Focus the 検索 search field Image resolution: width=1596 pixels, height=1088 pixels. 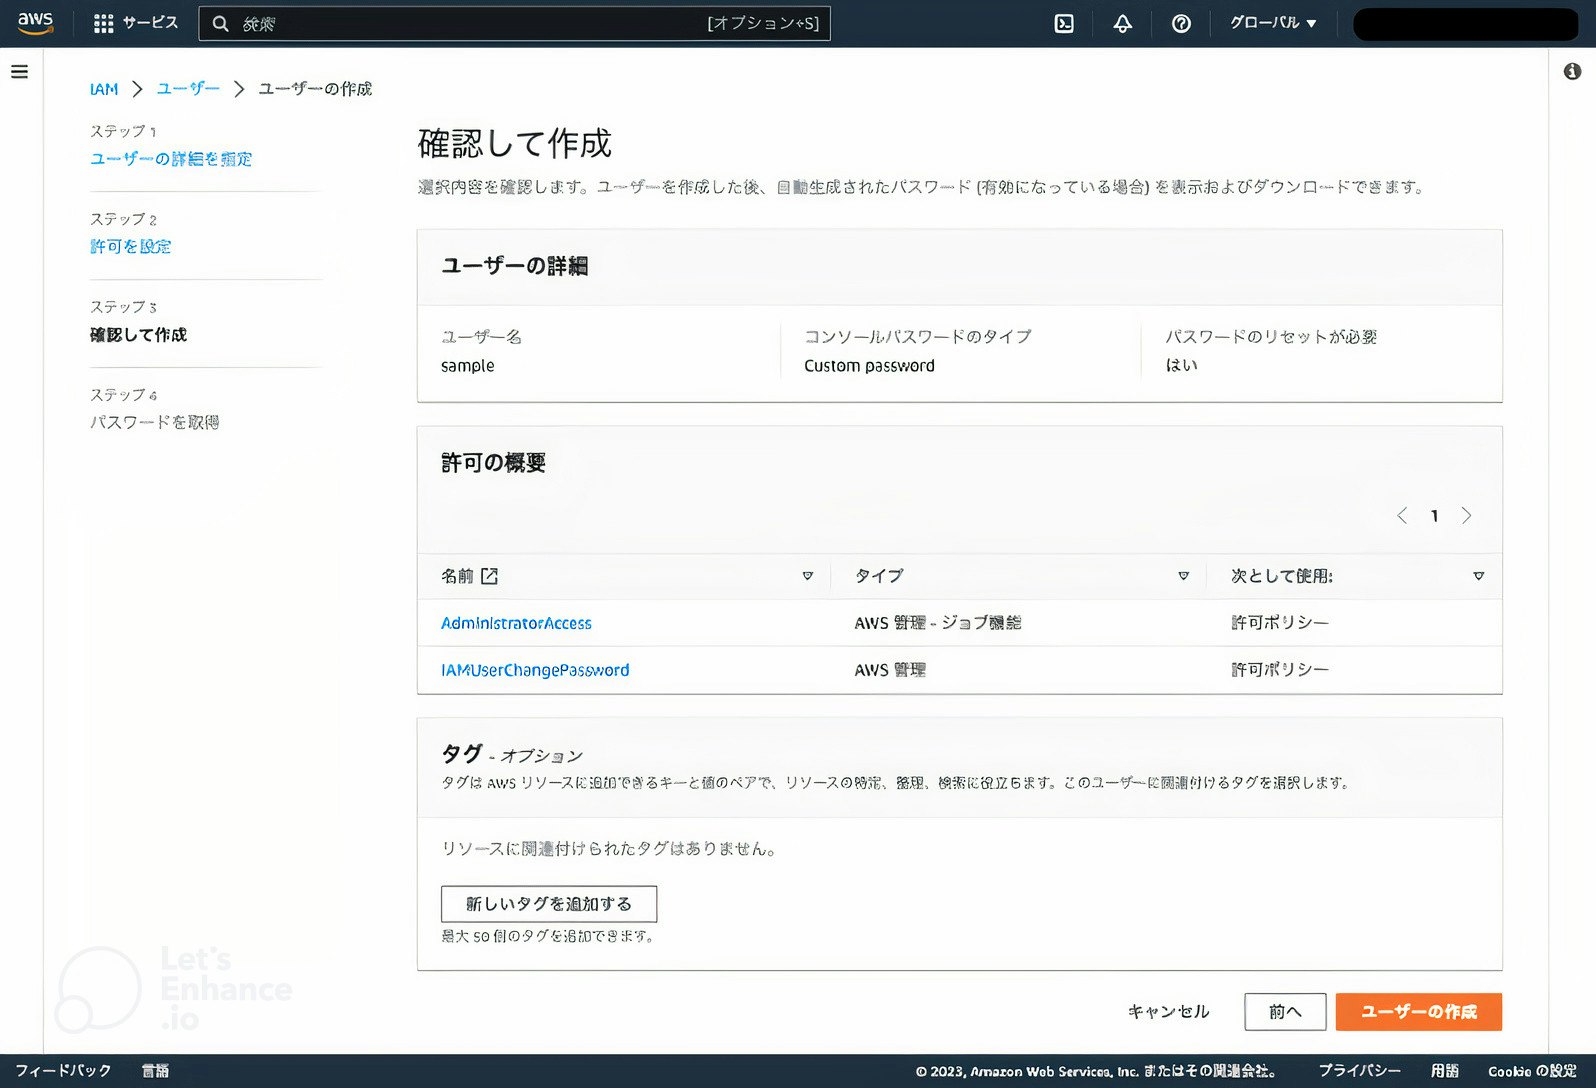coord(514,23)
